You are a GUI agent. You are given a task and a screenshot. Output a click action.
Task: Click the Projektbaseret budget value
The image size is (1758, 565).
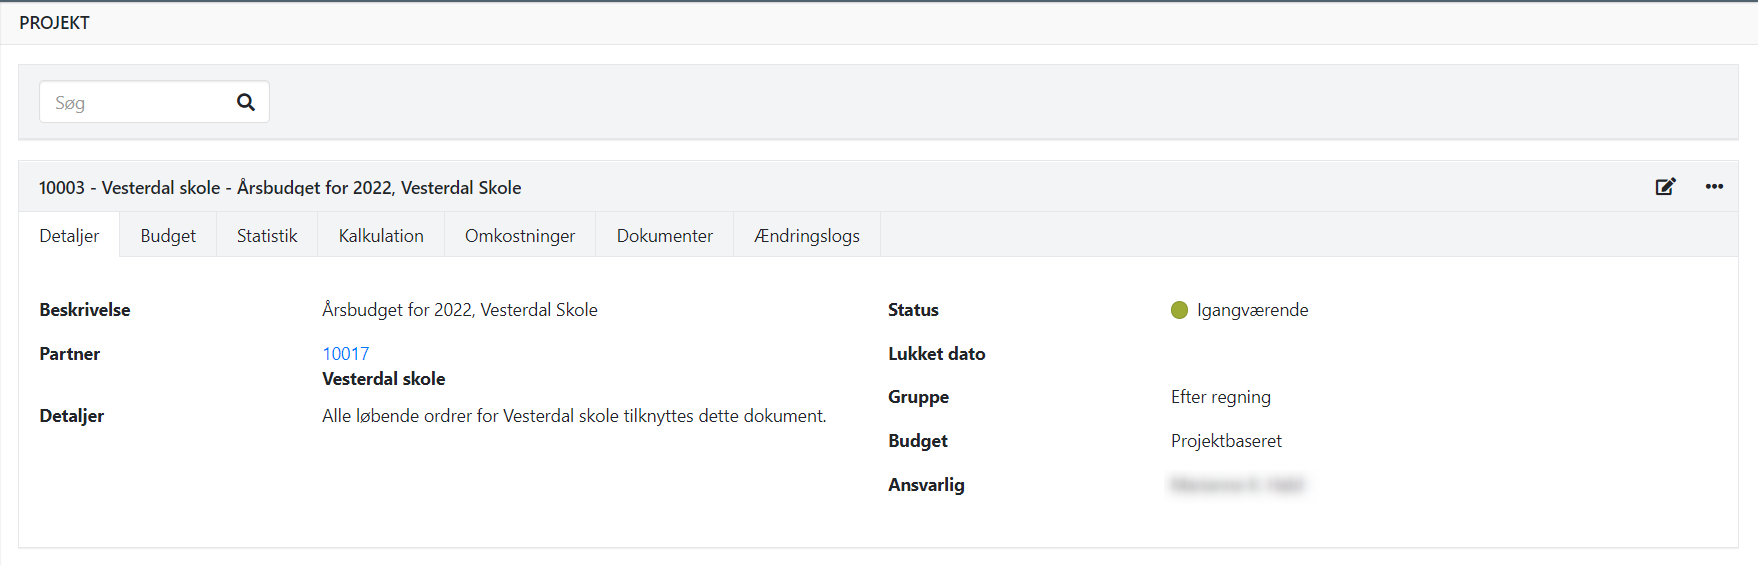(1226, 441)
